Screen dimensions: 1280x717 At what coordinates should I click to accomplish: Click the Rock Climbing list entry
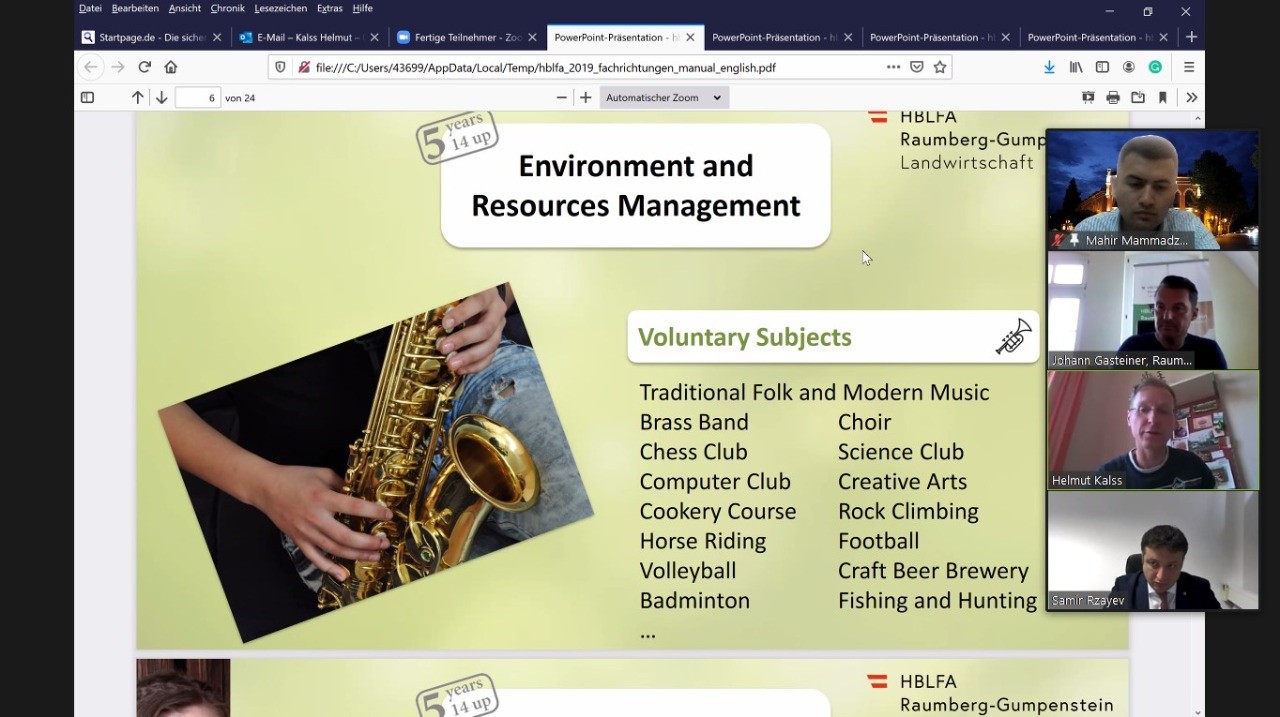coord(908,511)
